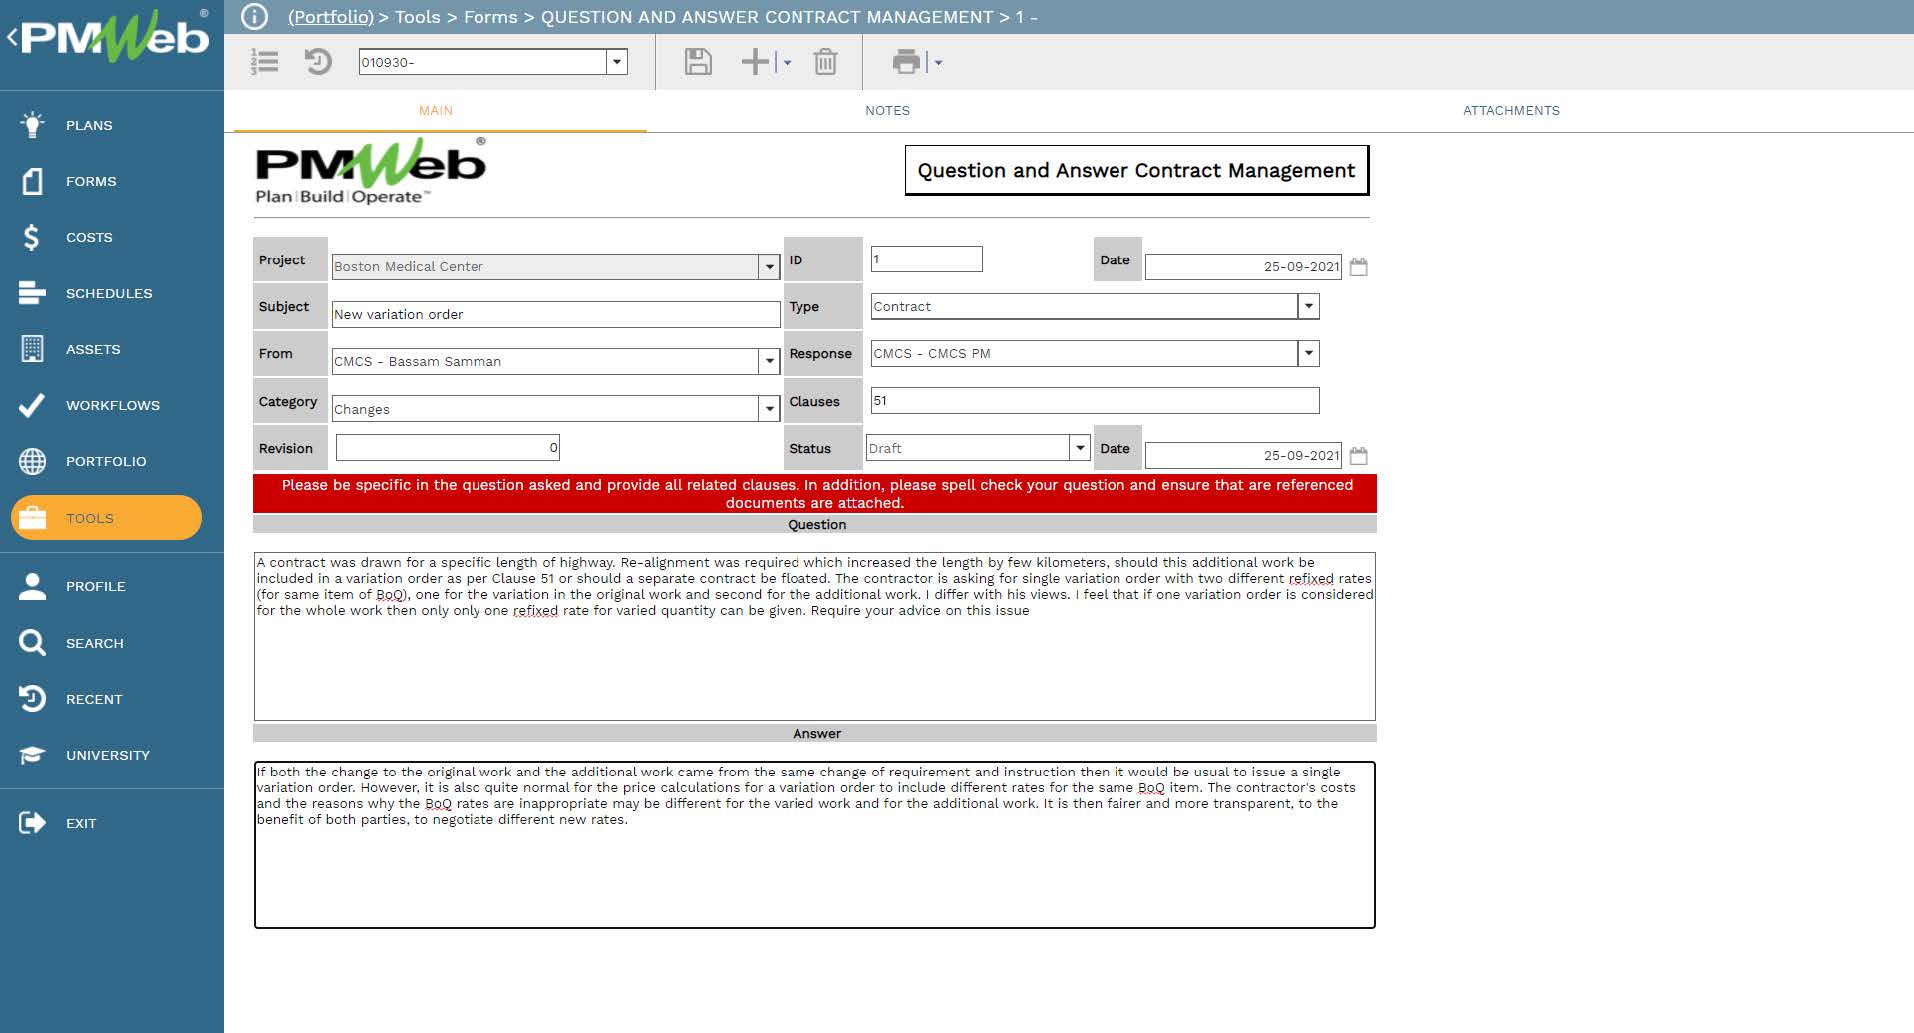Click the print icon in toolbar
The image size is (1914, 1033).
[x=906, y=62]
